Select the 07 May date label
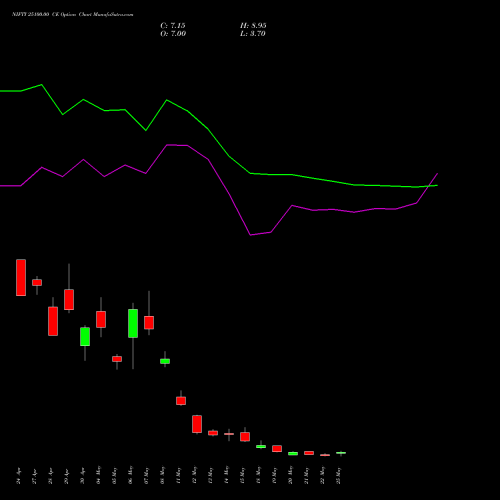 (146, 475)
